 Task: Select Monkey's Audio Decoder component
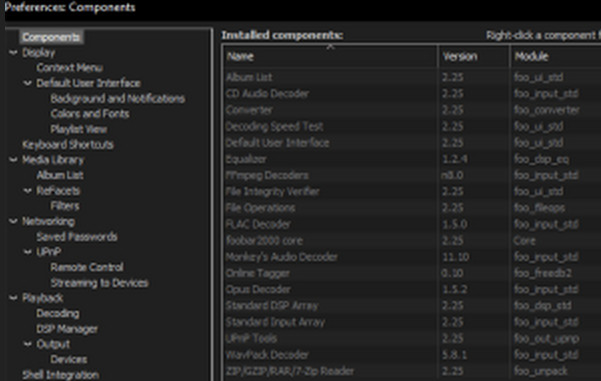point(412,257)
